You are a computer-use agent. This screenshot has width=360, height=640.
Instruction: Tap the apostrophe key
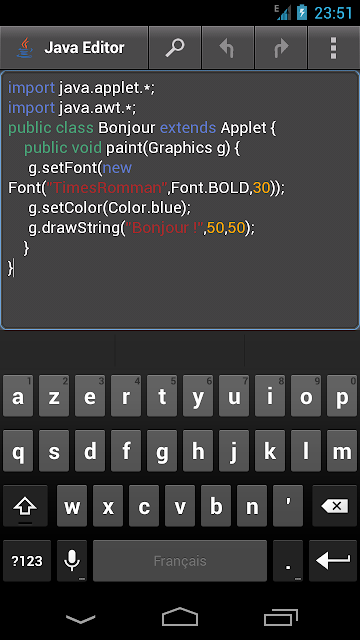click(x=288, y=506)
